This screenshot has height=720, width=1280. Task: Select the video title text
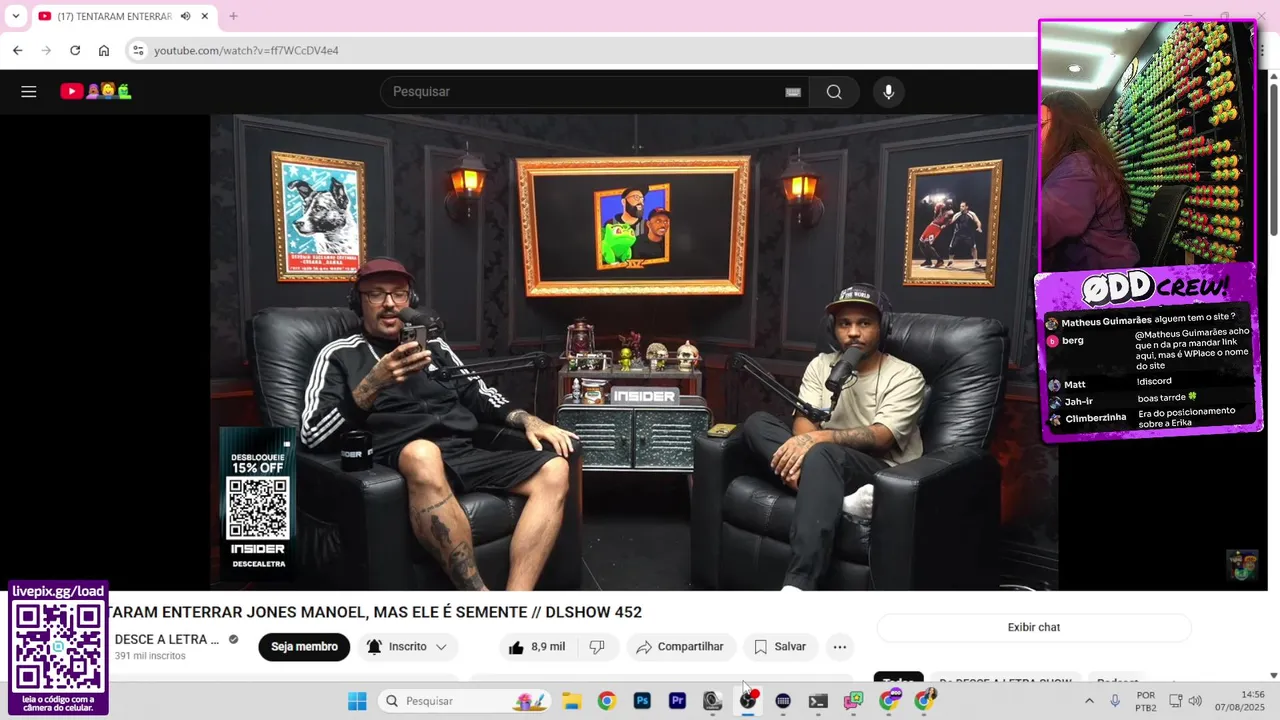[373, 612]
